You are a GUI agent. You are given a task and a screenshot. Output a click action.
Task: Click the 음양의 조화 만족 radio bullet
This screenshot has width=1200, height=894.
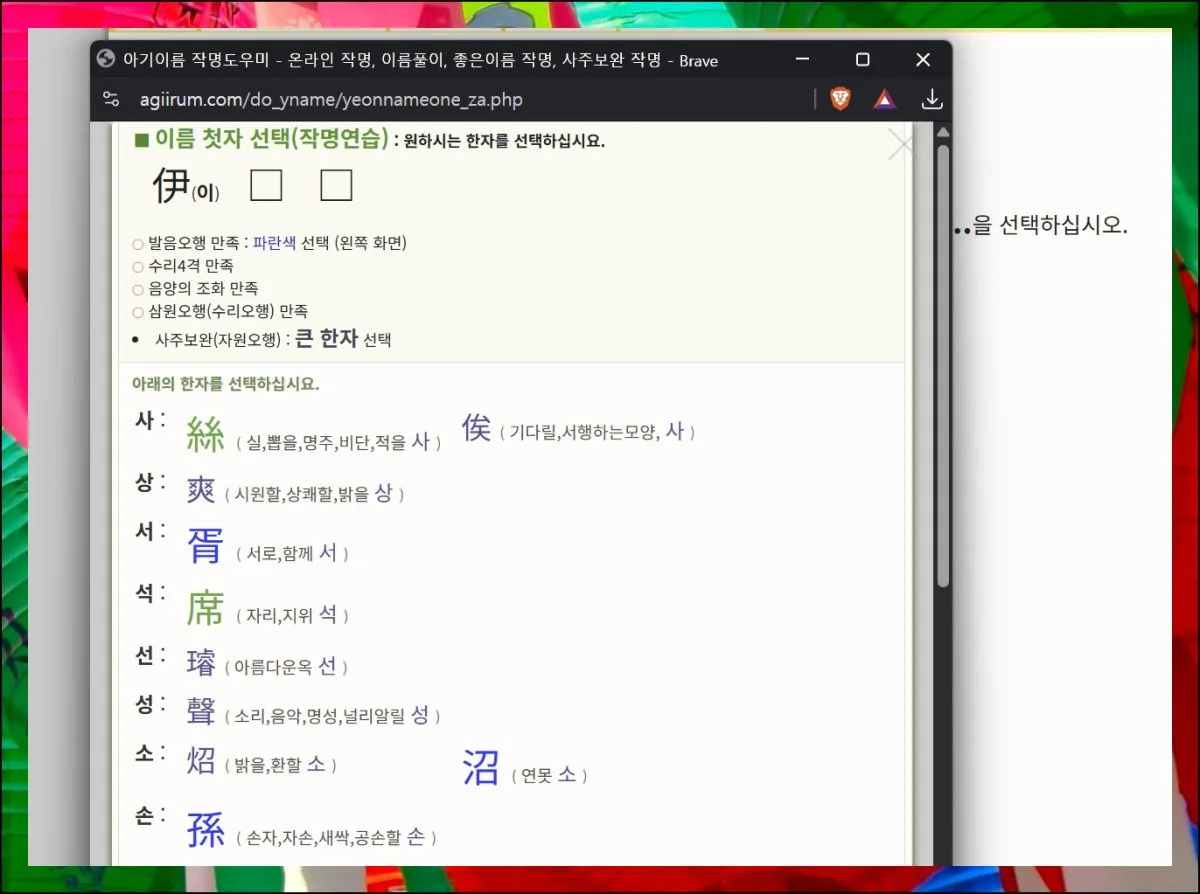pyautogui.click(x=138, y=289)
